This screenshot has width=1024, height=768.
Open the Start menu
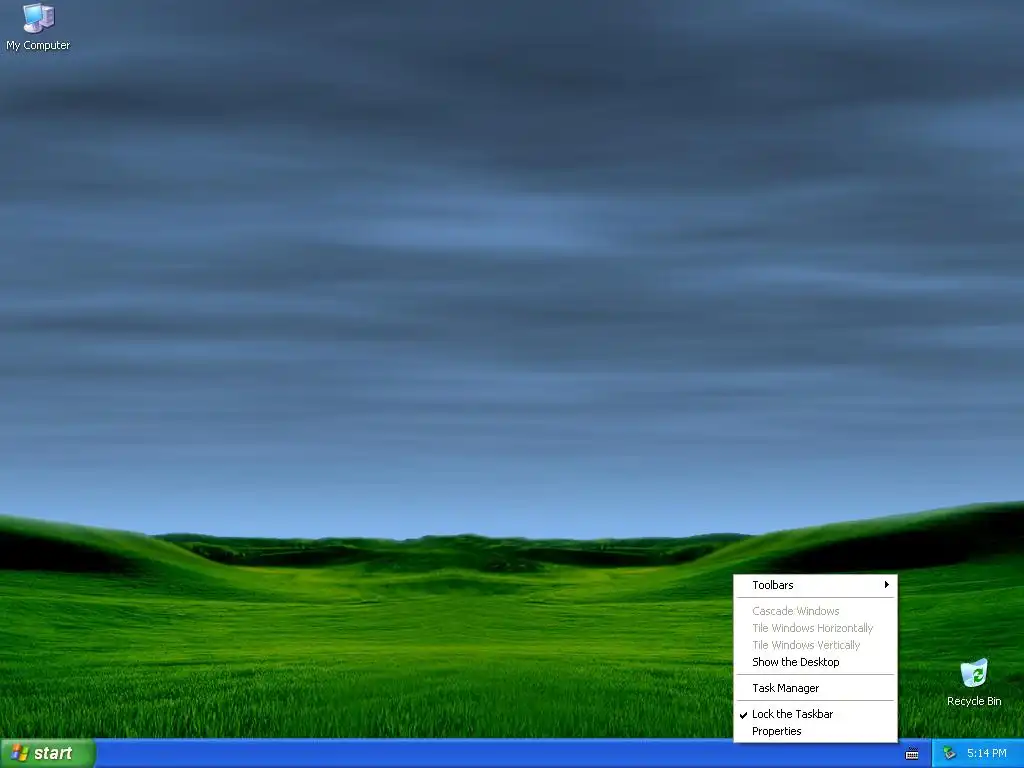pos(48,753)
